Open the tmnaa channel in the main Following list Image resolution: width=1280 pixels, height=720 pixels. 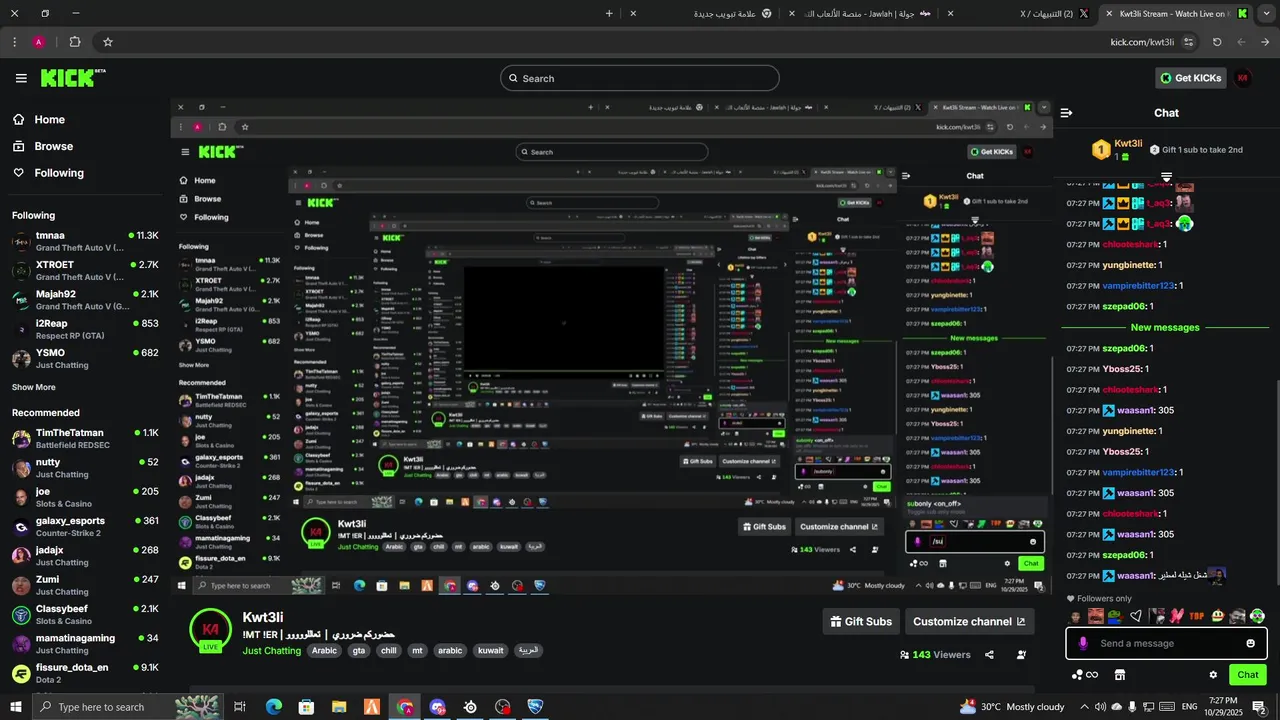(x=85, y=241)
